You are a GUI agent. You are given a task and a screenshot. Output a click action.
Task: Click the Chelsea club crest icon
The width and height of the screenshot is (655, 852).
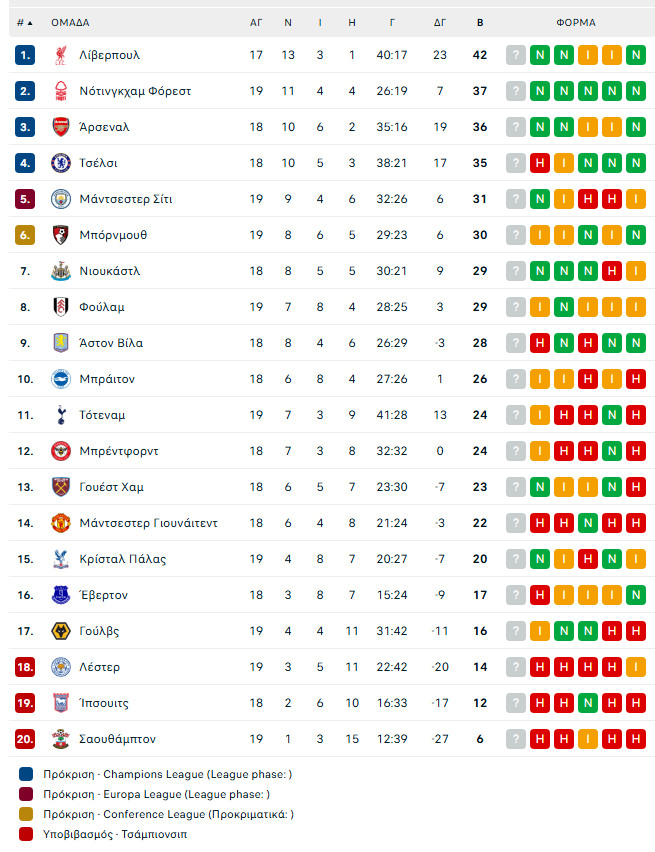pyautogui.click(x=60, y=163)
